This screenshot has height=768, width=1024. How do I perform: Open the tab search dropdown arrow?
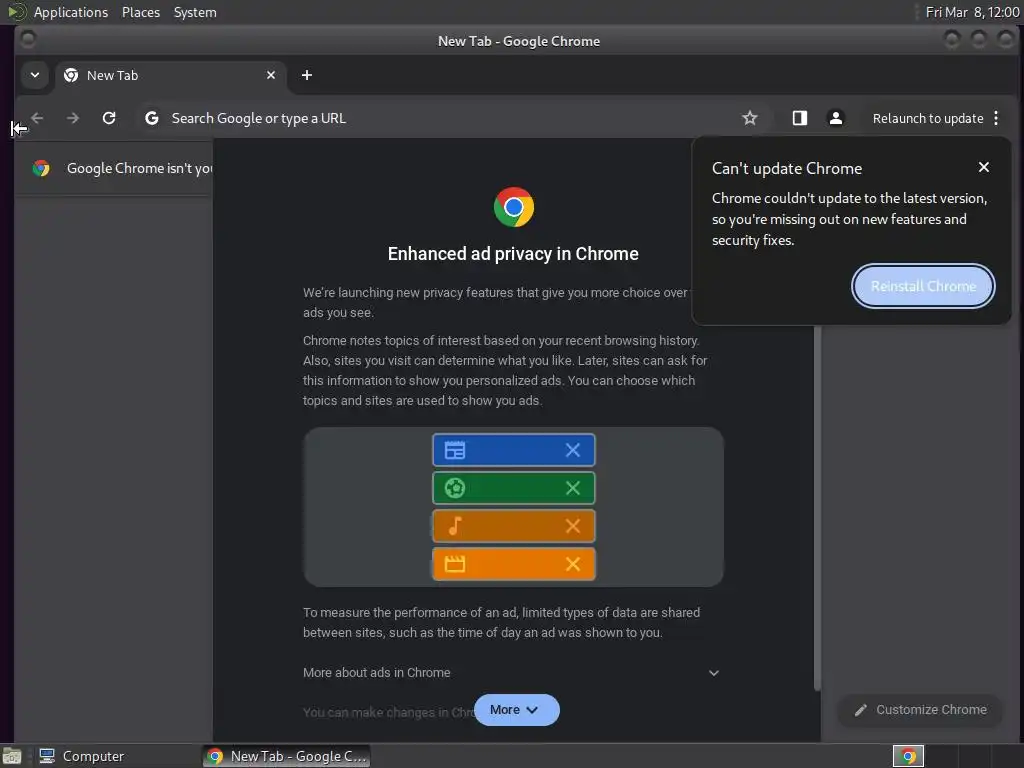[x=35, y=75]
